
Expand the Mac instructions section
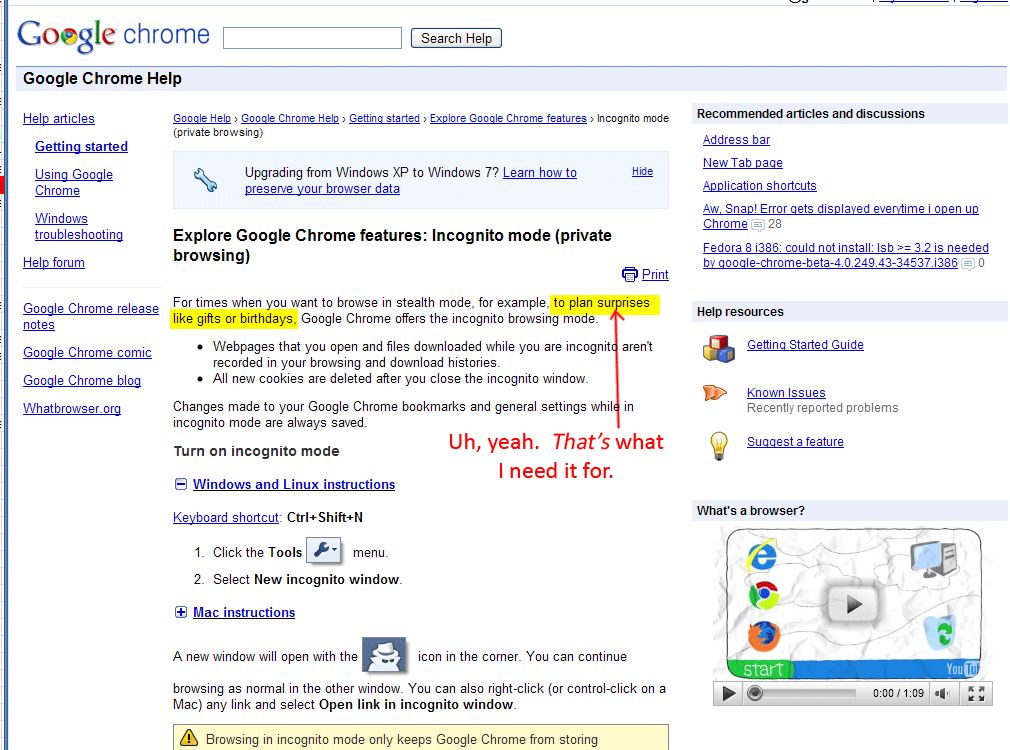(x=181, y=612)
